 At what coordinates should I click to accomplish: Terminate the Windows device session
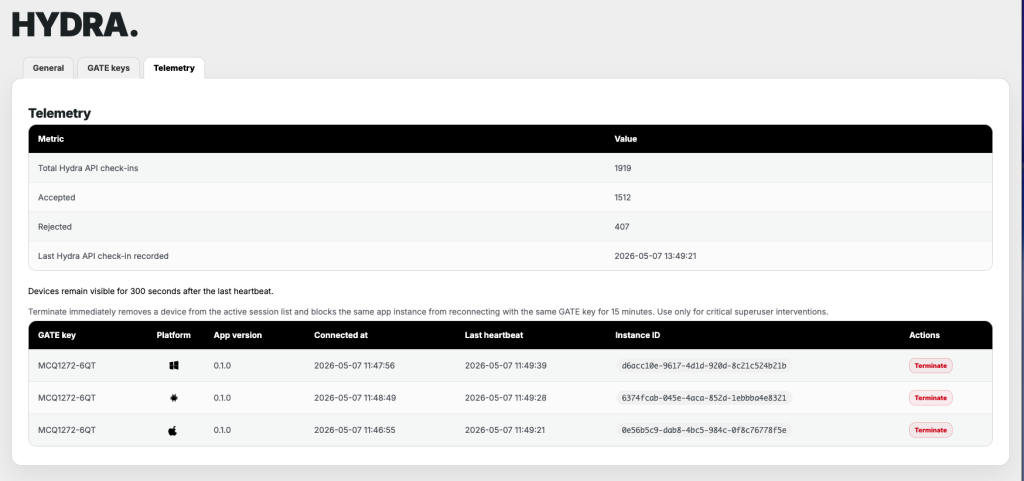click(931, 365)
